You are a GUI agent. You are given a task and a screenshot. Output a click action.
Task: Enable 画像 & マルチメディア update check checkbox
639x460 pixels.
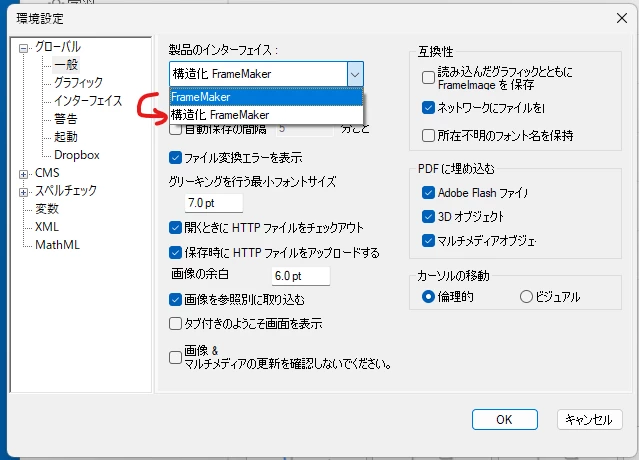tap(175, 357)
